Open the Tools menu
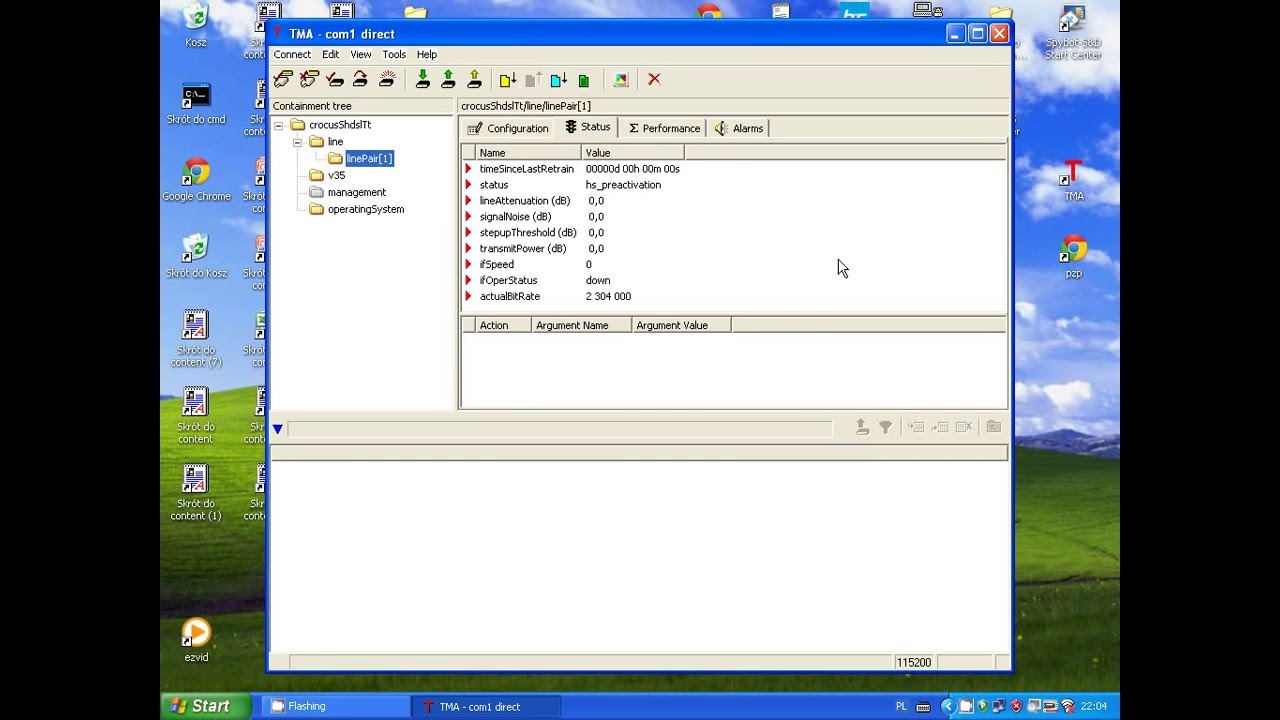The image size is (1280, 720). coord(394,54)
